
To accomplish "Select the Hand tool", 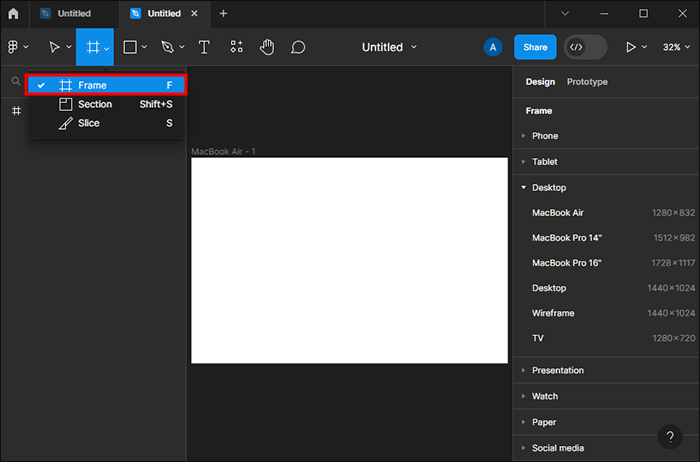I will coord(267,47).
